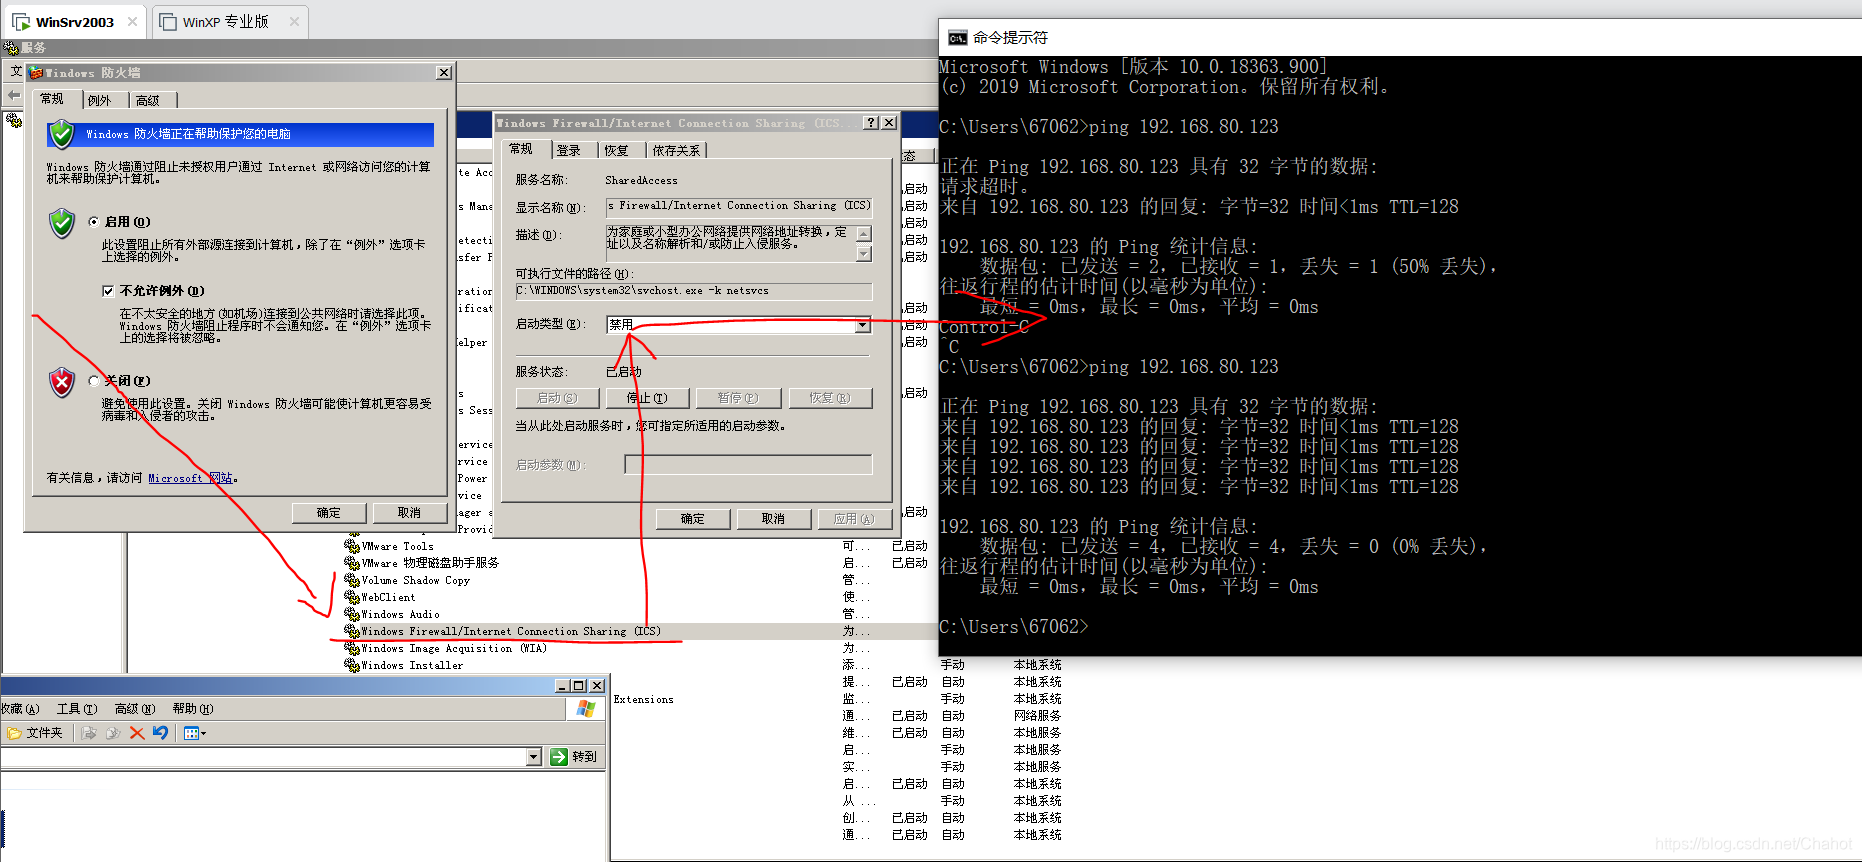Click the 显示名称 field in ICS properties
The height and width of the screenshot is (862, 1862).
739,207
